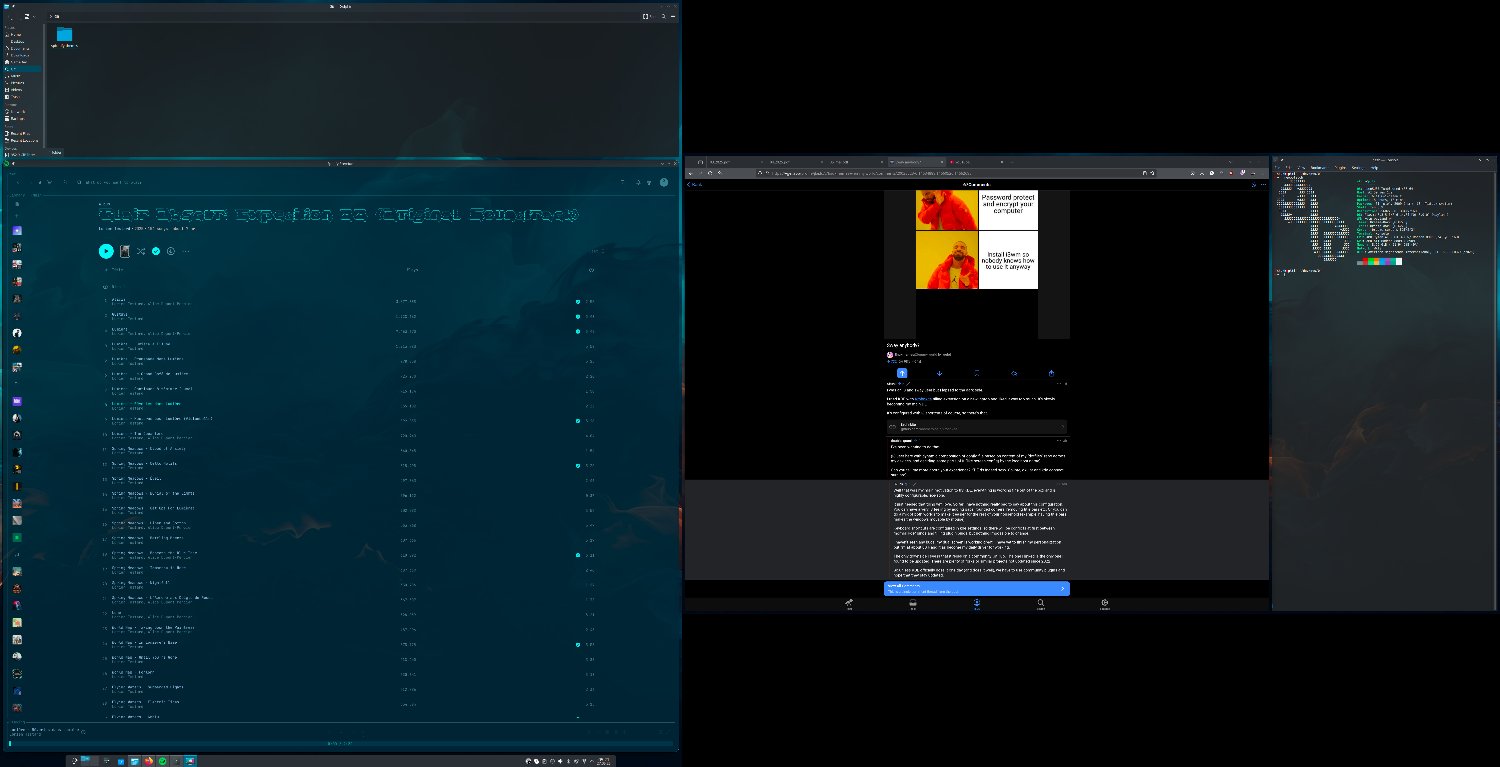Toggle the saved checkmark on the second track
Viewport: 1500px width, 767px height.
coord(578,317)
